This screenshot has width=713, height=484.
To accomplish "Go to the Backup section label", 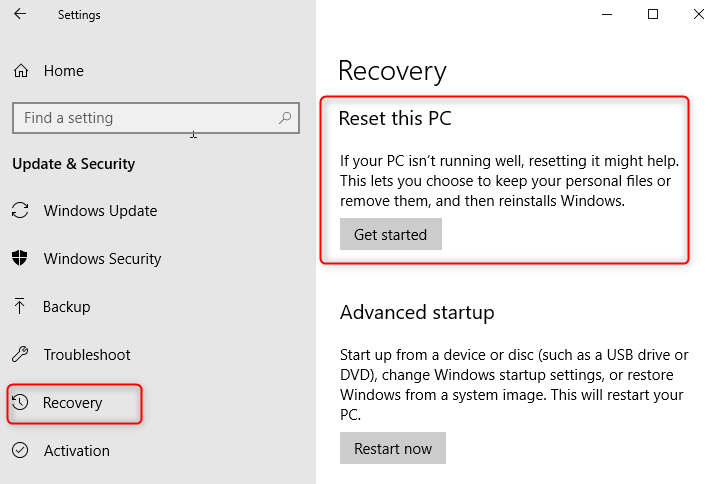I will tap(67, 307).
